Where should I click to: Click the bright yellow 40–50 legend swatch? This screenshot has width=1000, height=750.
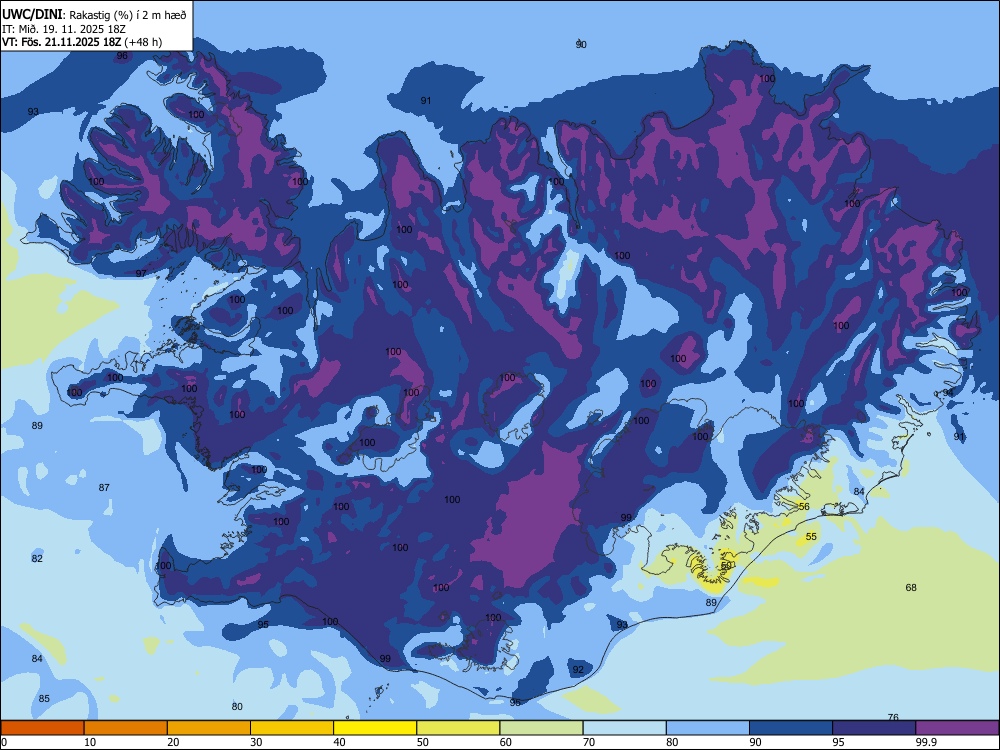375,728
